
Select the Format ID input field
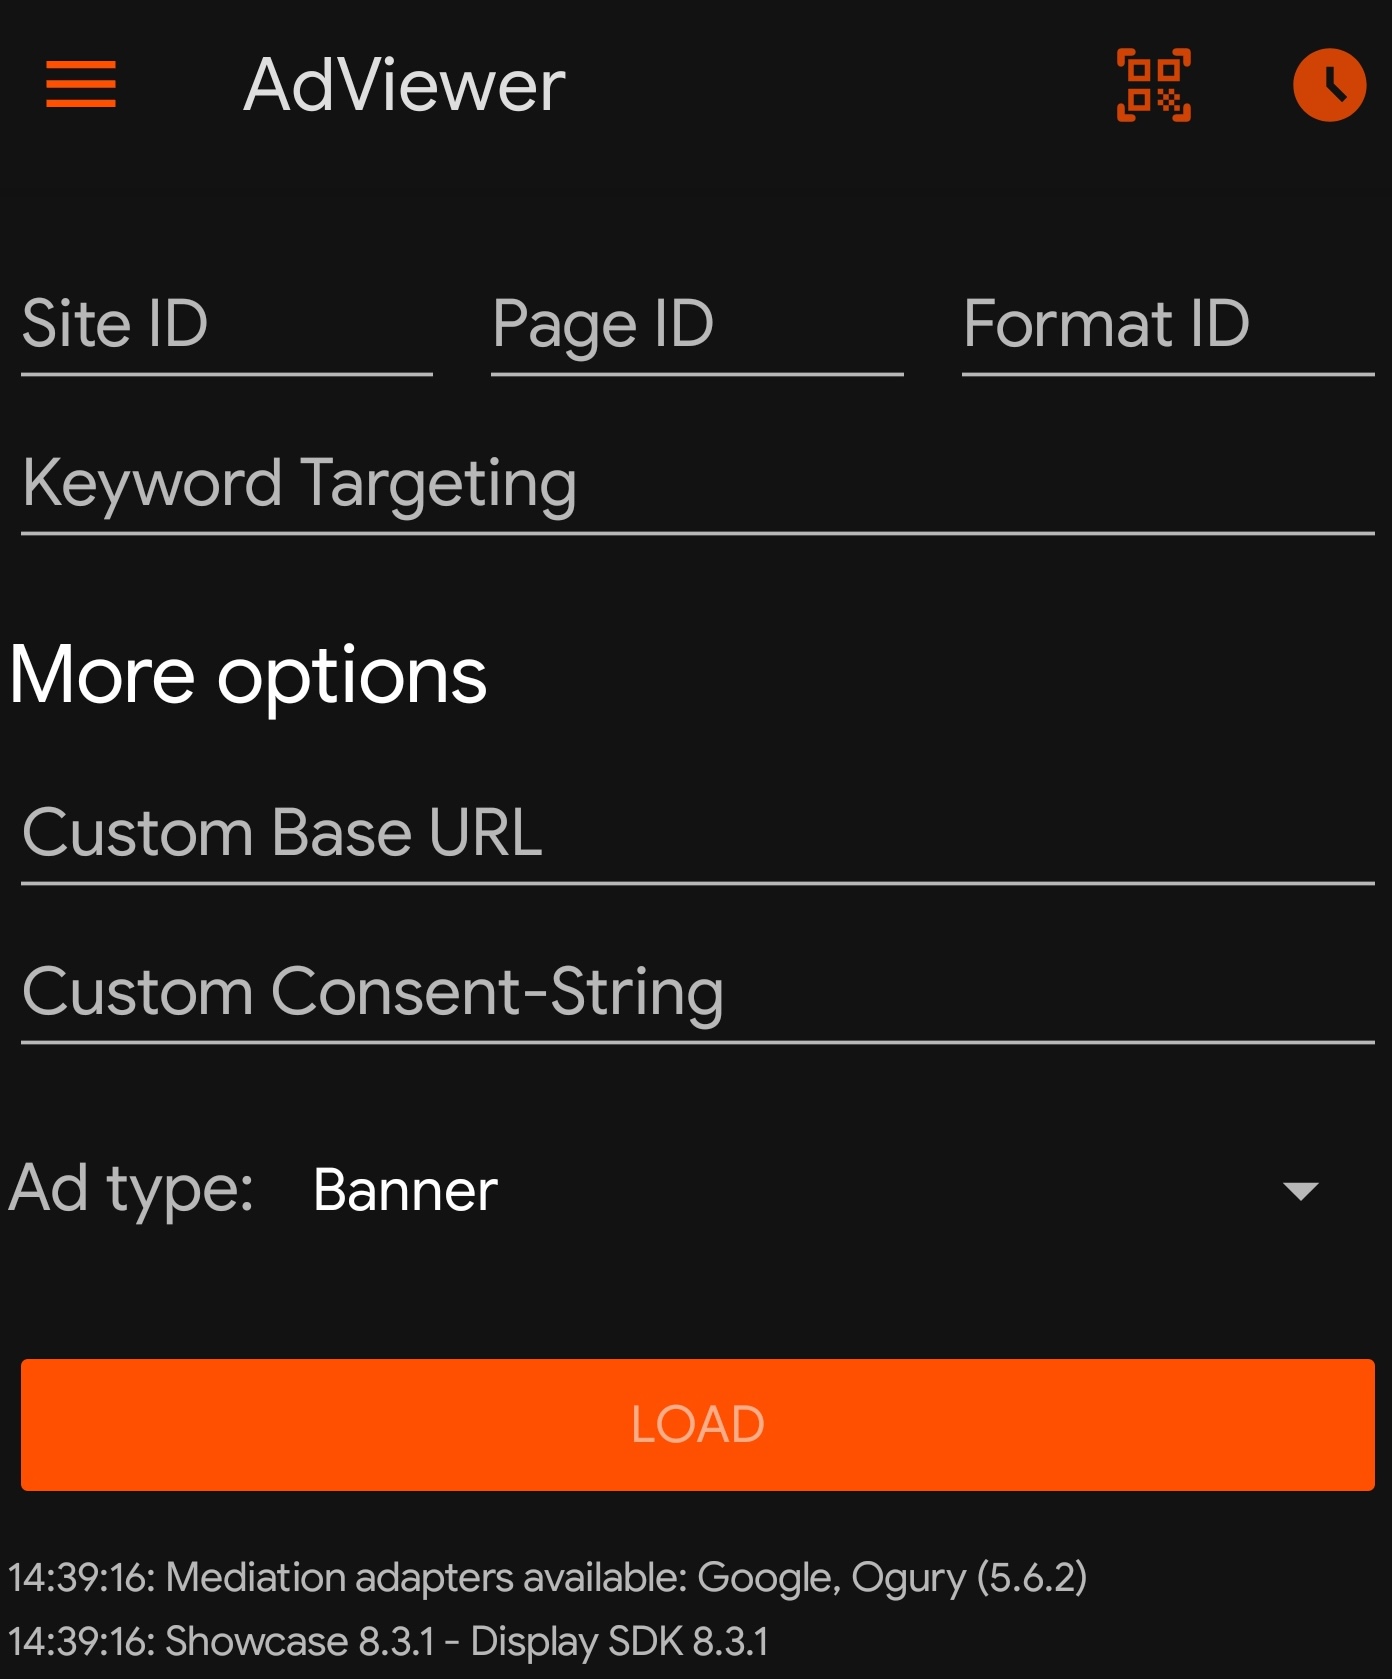pos(1167,326)
